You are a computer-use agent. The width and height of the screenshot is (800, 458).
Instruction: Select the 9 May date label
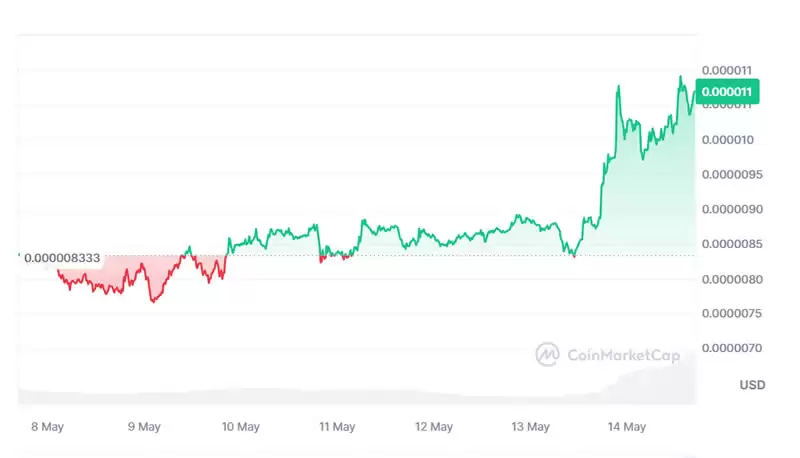tap(144, 427)
